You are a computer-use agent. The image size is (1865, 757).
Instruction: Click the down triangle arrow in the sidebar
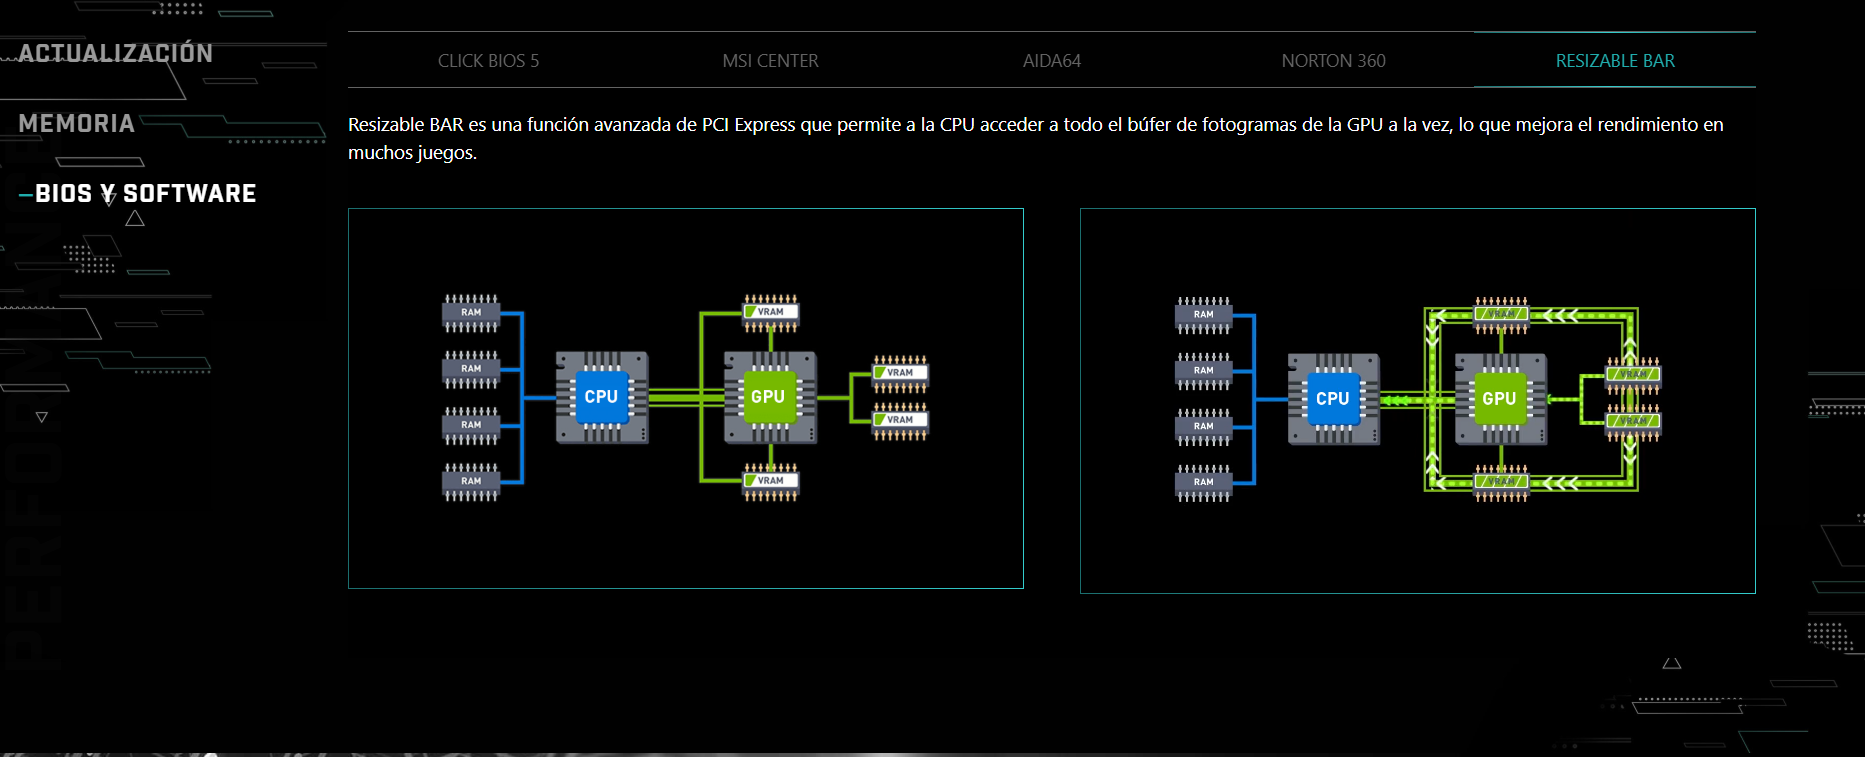coord(42,417)
